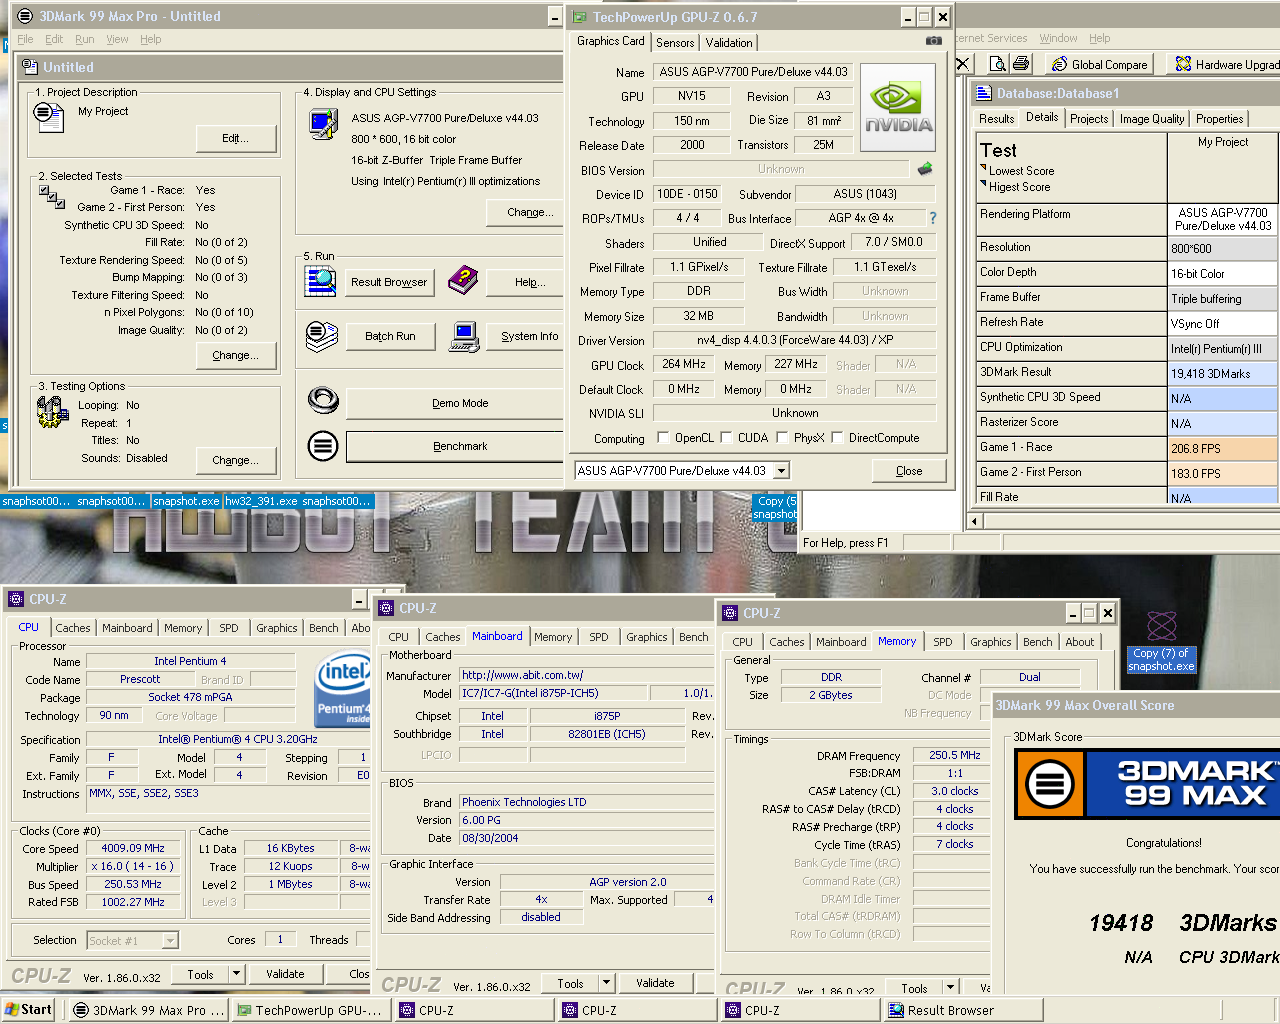Screen dimensions: 1280x1024
Task: Click the Batch Run button
Action: [390, 336]
